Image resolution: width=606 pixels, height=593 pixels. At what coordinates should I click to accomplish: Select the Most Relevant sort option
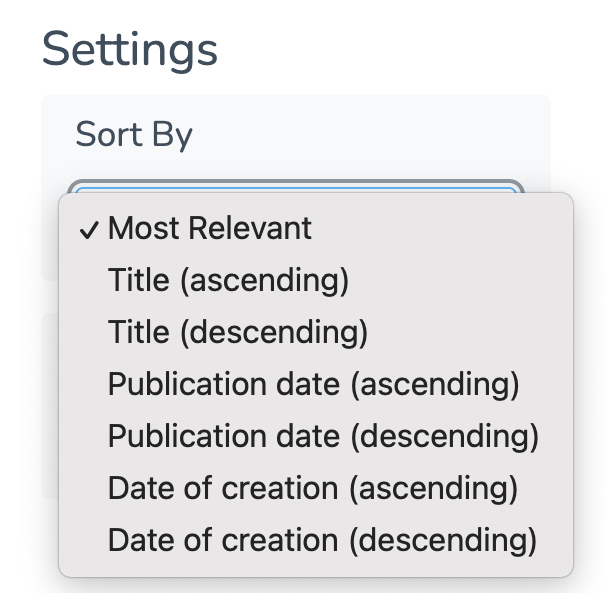[210, 229]
